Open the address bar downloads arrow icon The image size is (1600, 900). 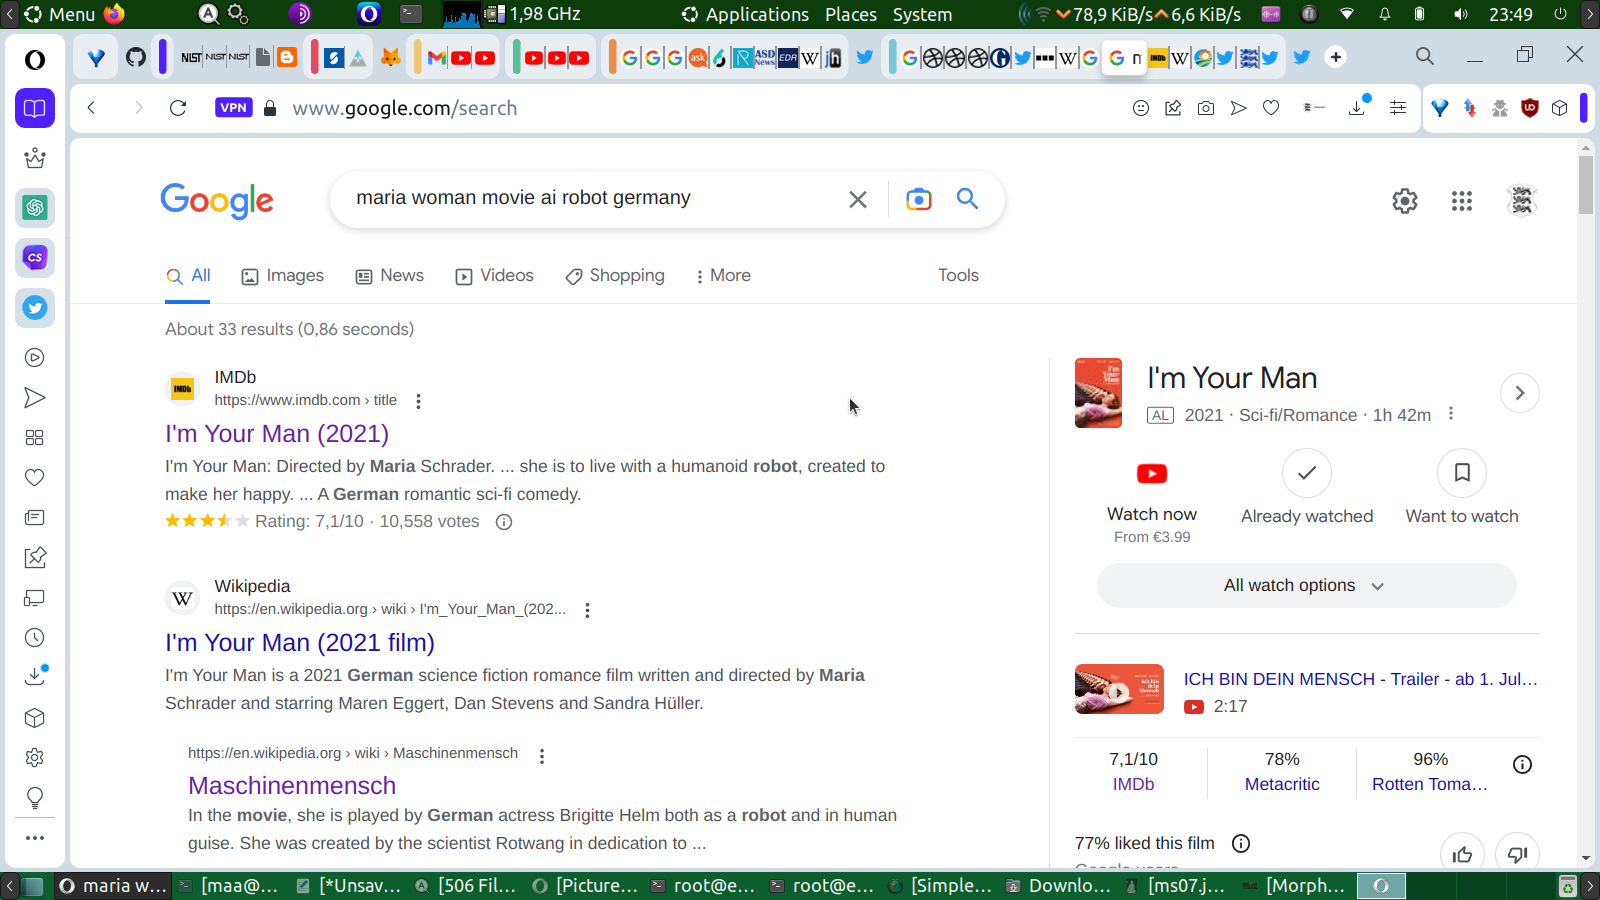click(1358, 107)
